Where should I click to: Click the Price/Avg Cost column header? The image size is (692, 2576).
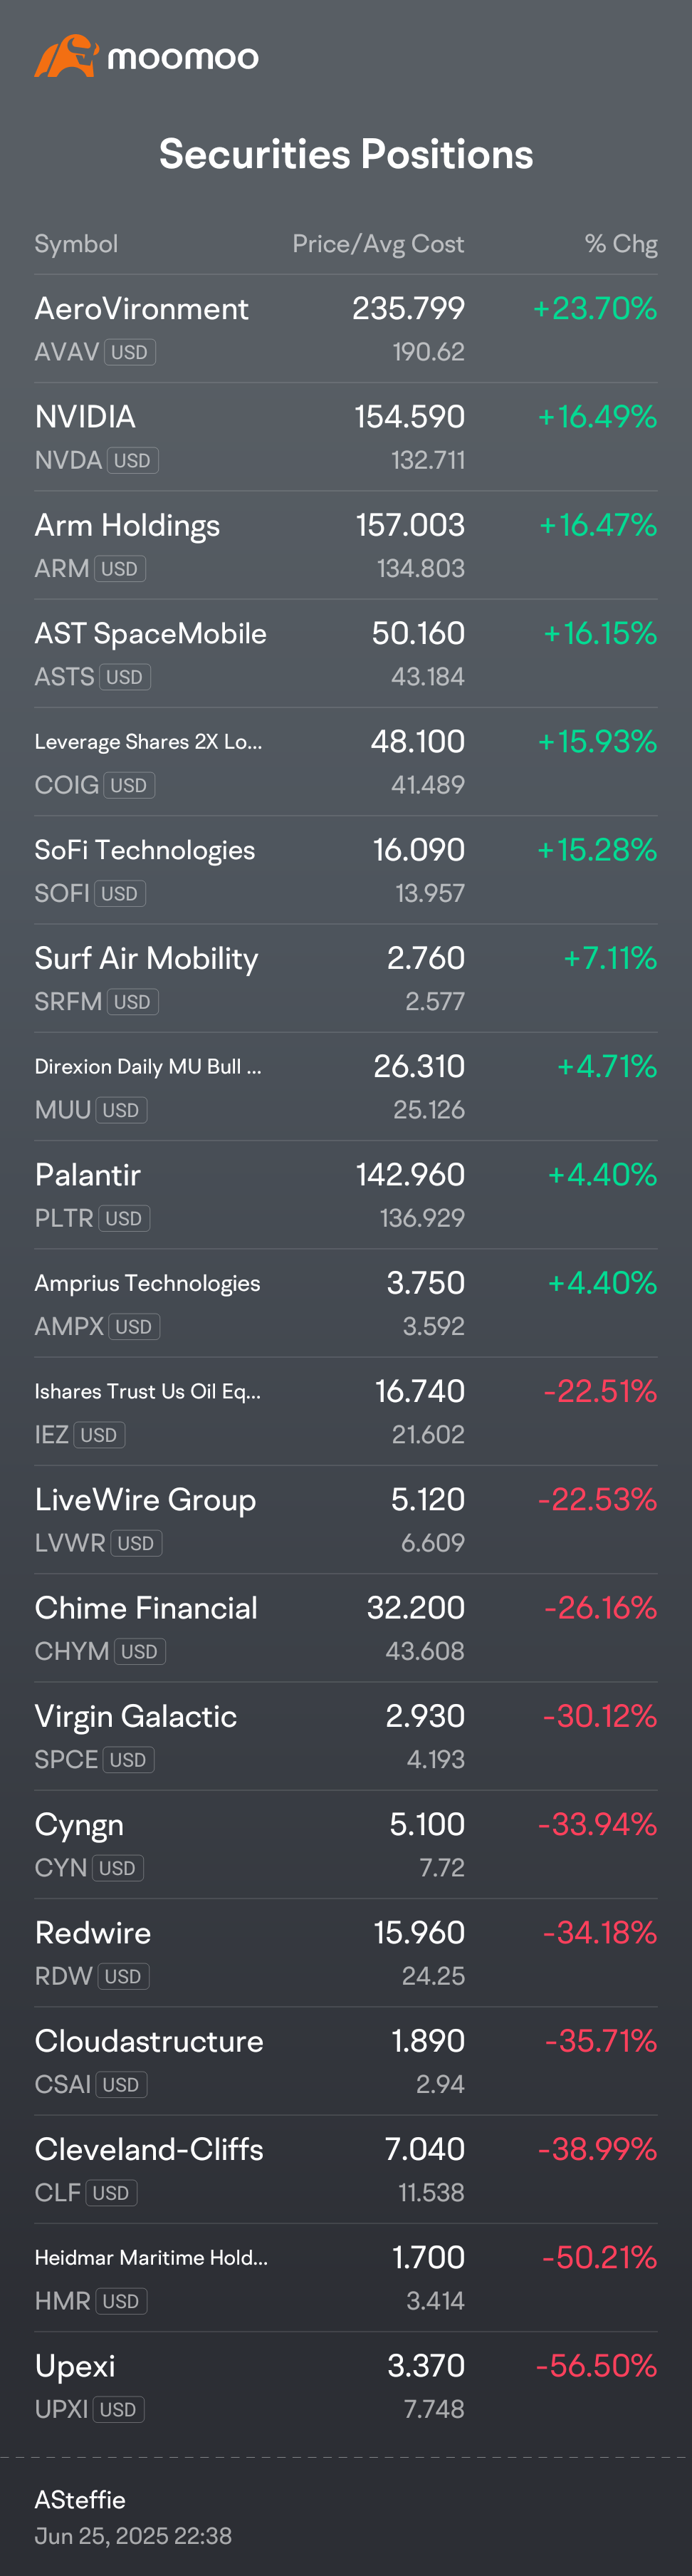378,244
